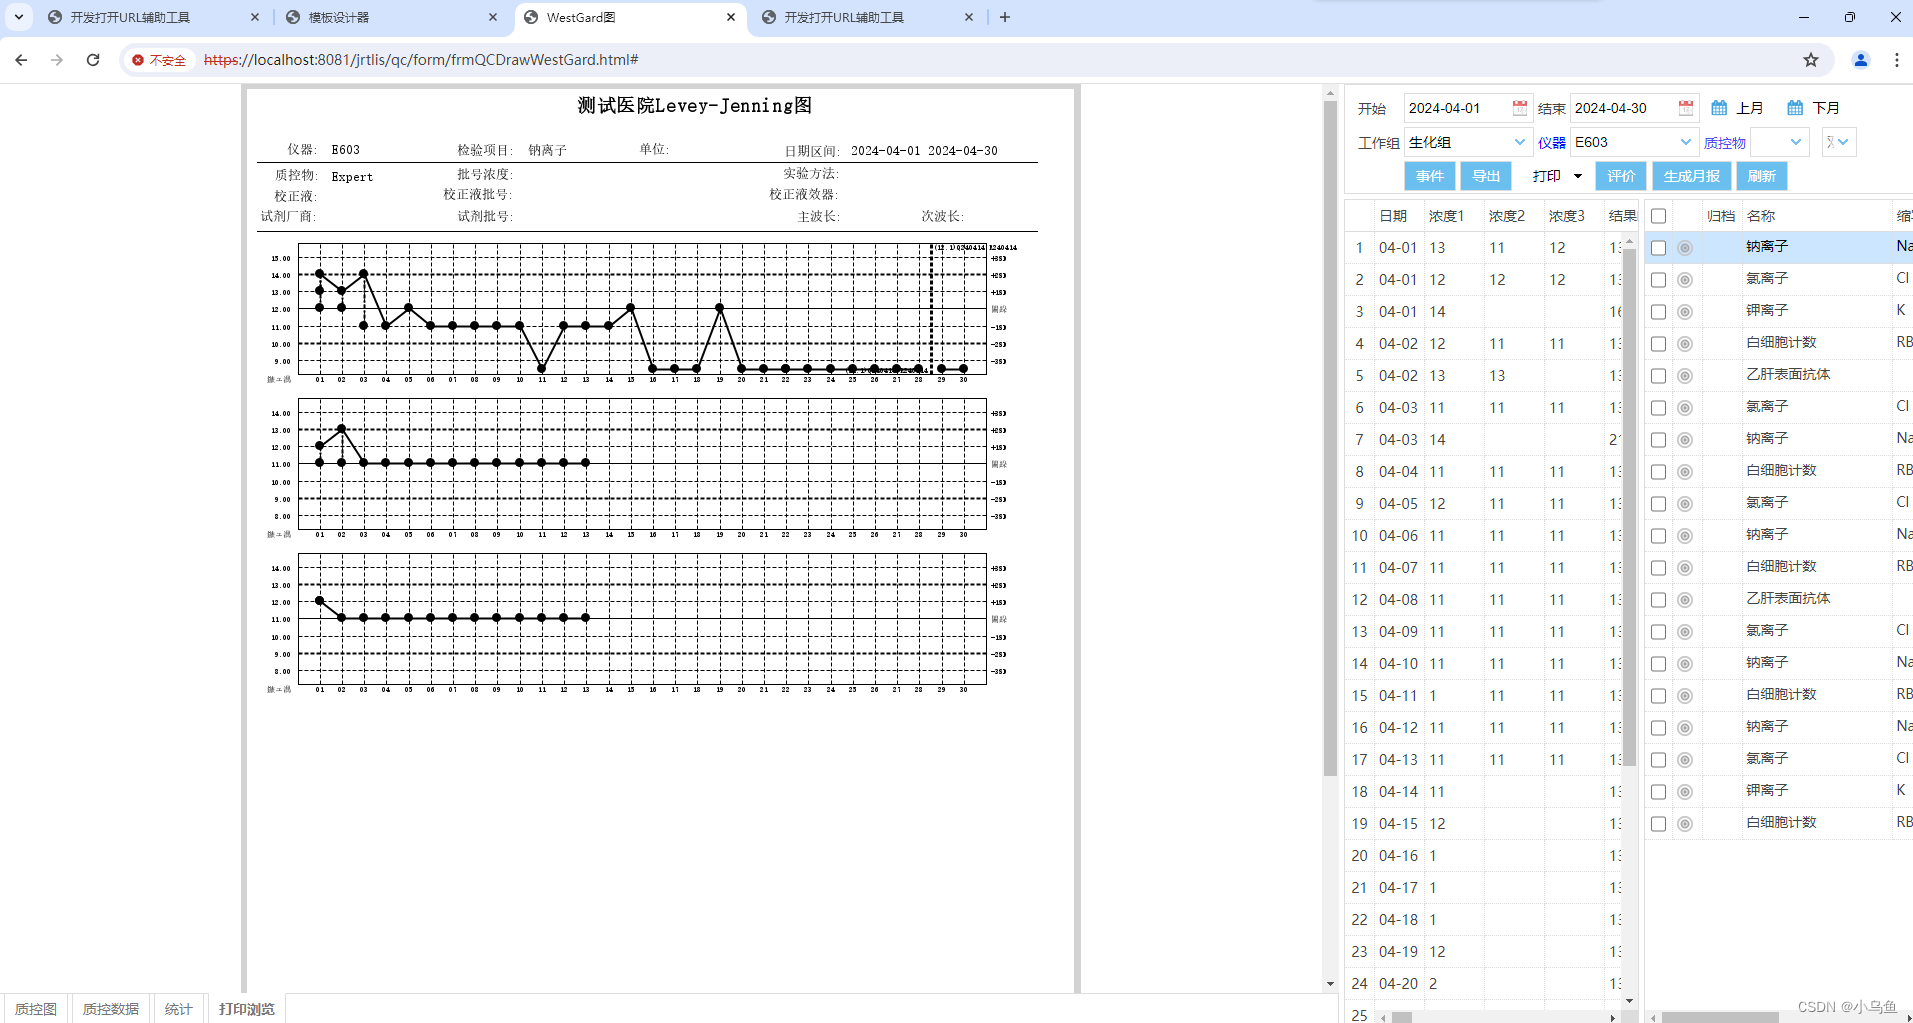Tick the checkbox for the first 钠离子 row
Screen dimensions: 1913x1023
coord(1658,248)
